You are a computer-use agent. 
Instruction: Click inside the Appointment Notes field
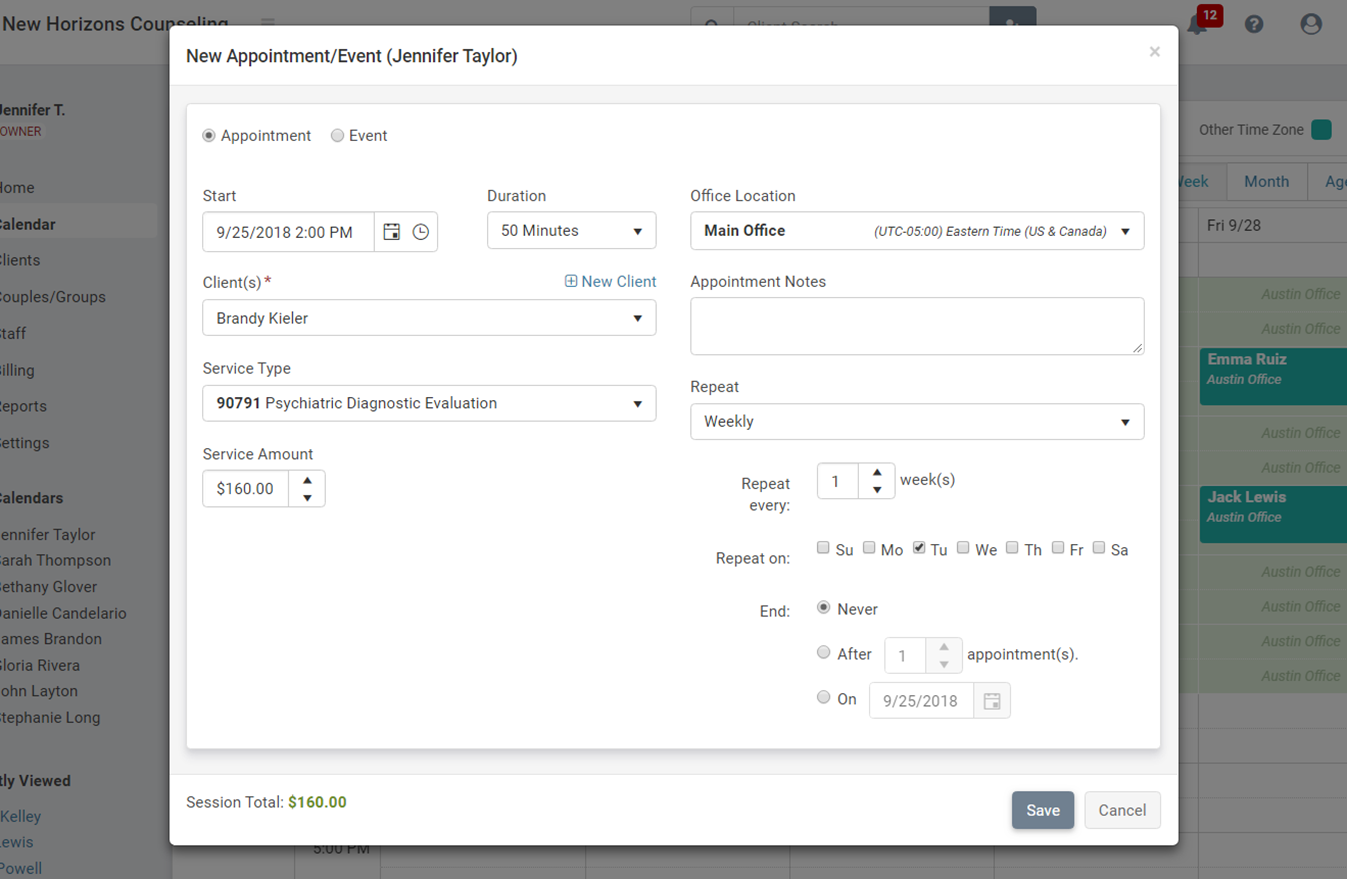click(x=916, y=326)
